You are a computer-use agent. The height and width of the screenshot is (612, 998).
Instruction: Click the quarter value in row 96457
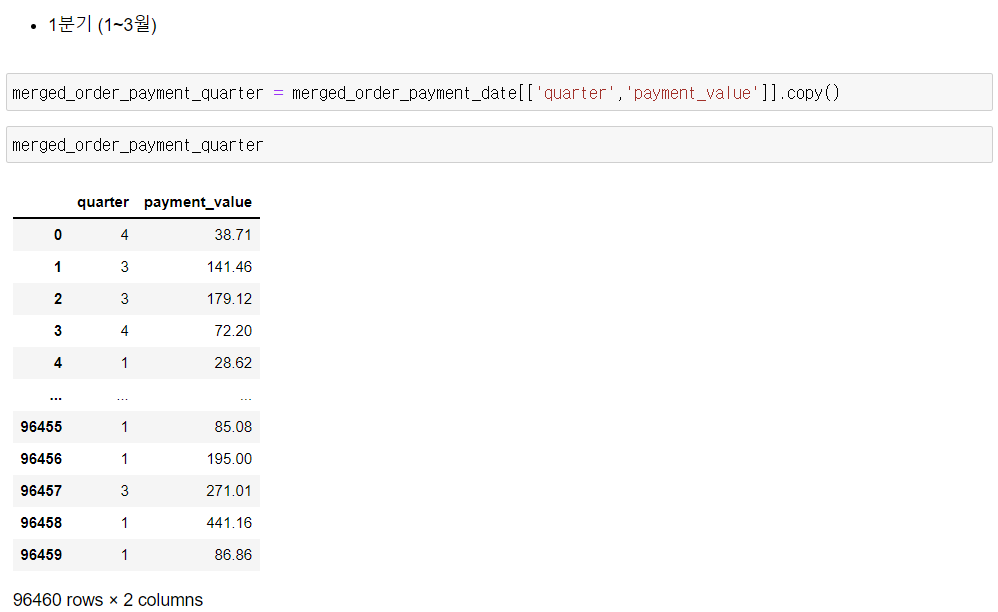coord(125,490)
